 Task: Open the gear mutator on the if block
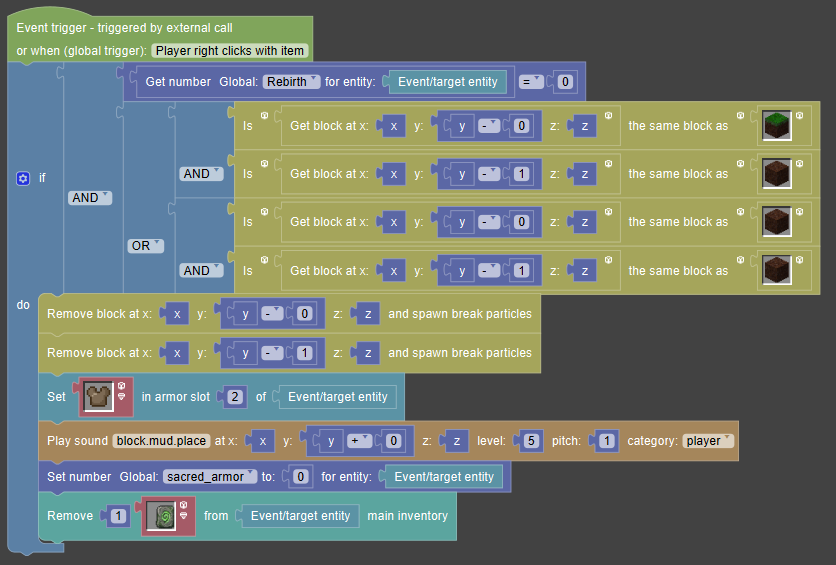pos(23,178)
